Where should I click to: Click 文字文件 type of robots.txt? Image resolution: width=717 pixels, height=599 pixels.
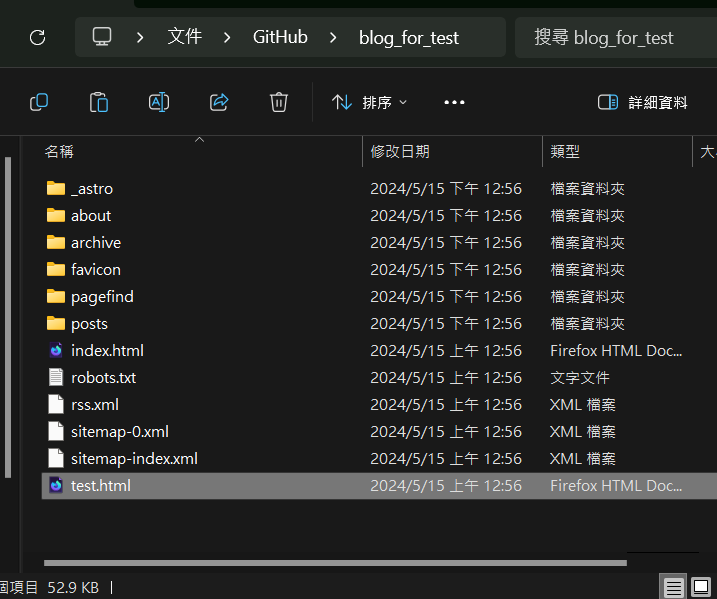click(580, 378)
